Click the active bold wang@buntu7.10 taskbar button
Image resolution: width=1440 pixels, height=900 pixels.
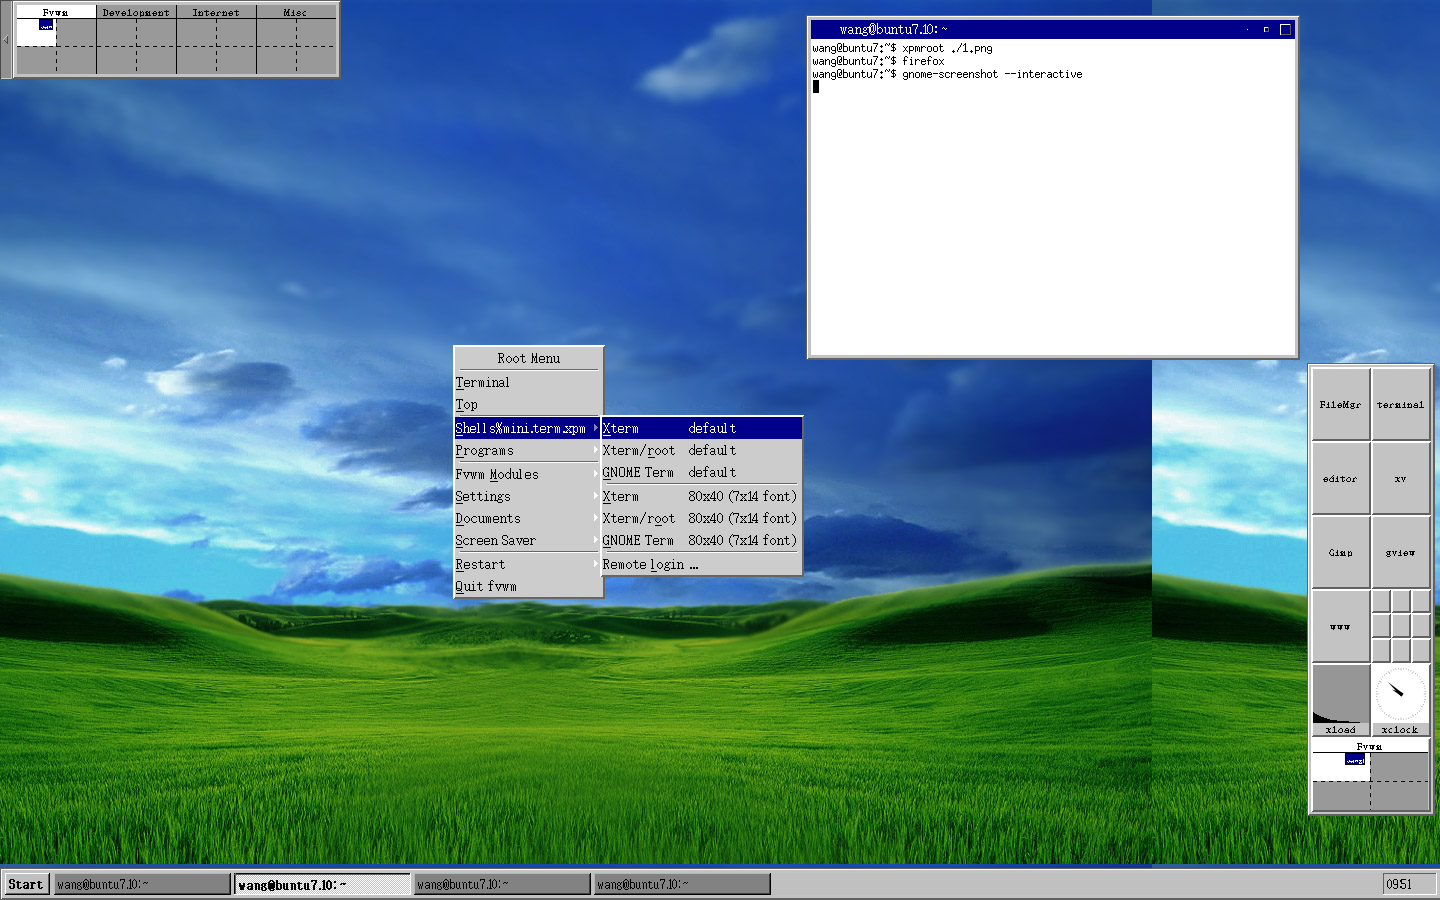[x=322, y=884]
